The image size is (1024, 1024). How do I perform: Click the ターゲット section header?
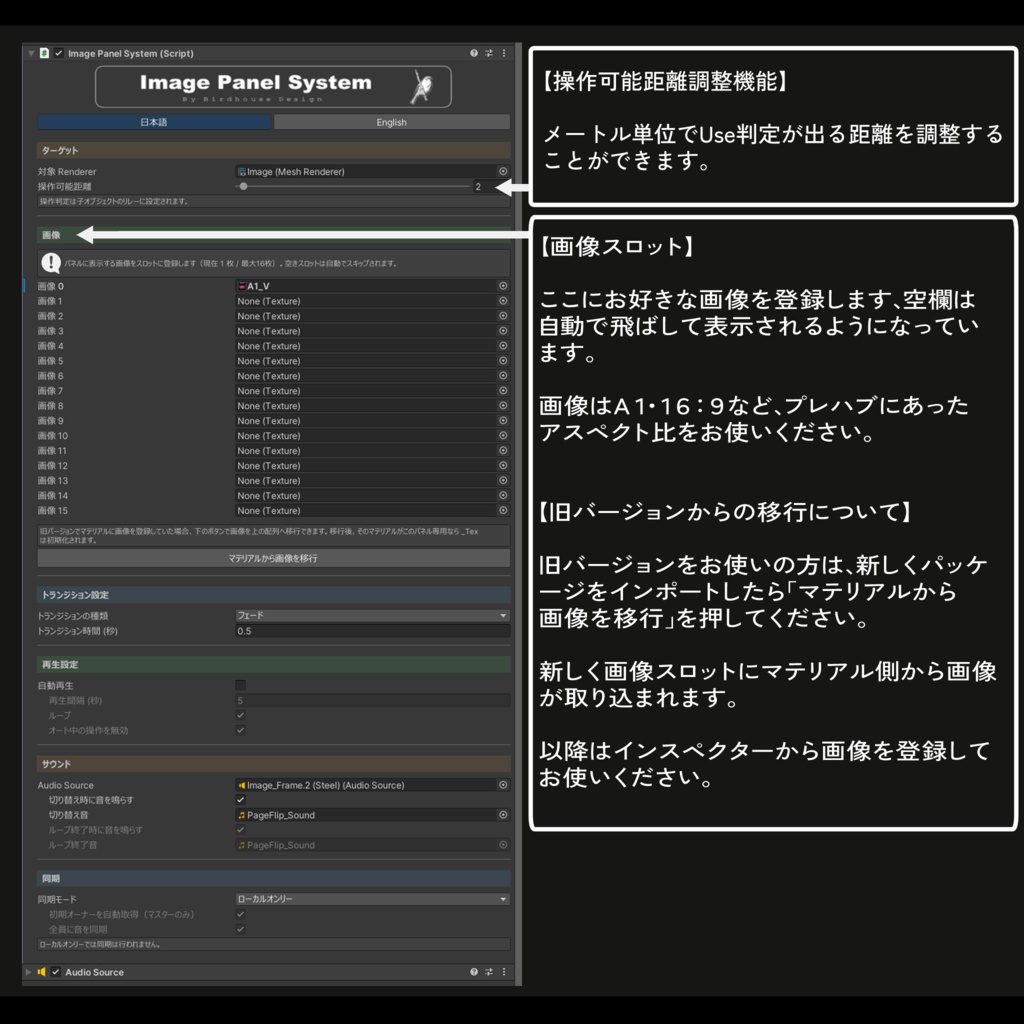pos(274,150)
